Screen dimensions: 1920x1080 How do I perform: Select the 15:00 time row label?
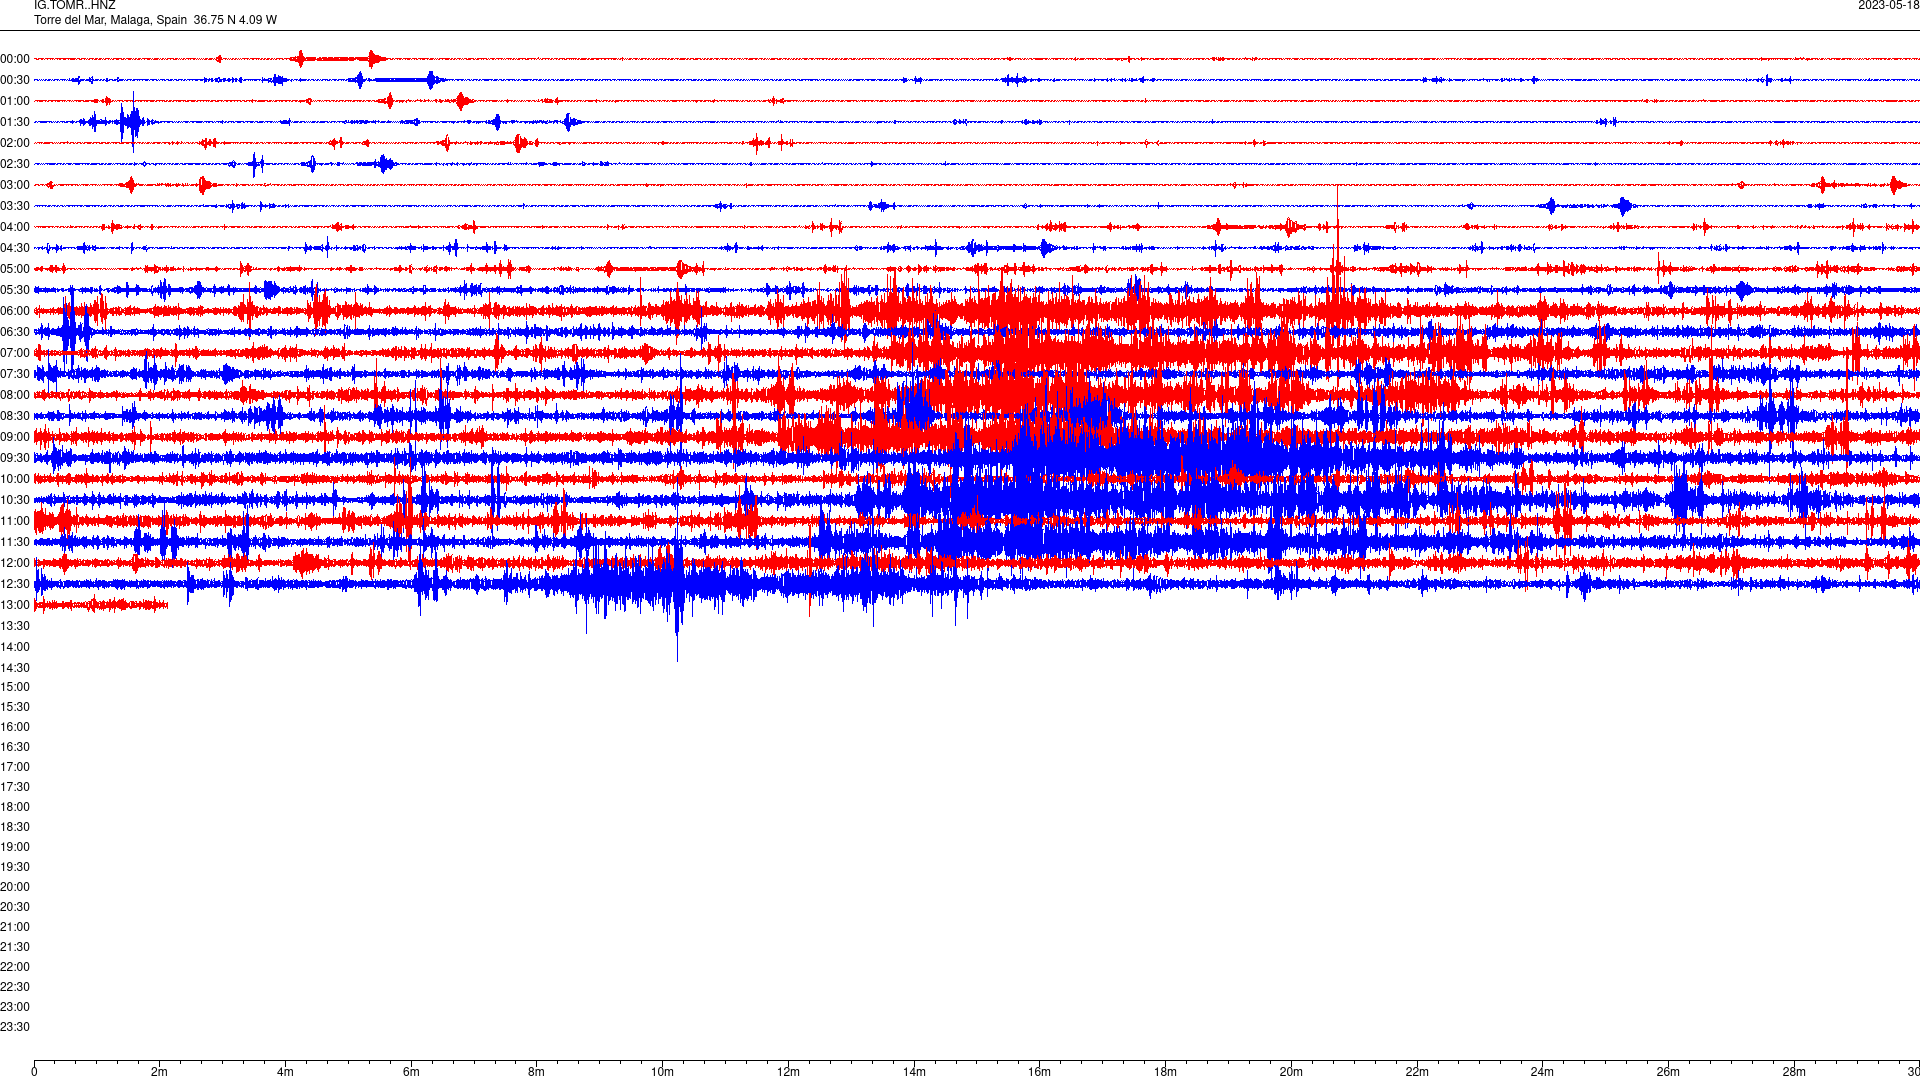coord(15,687)
